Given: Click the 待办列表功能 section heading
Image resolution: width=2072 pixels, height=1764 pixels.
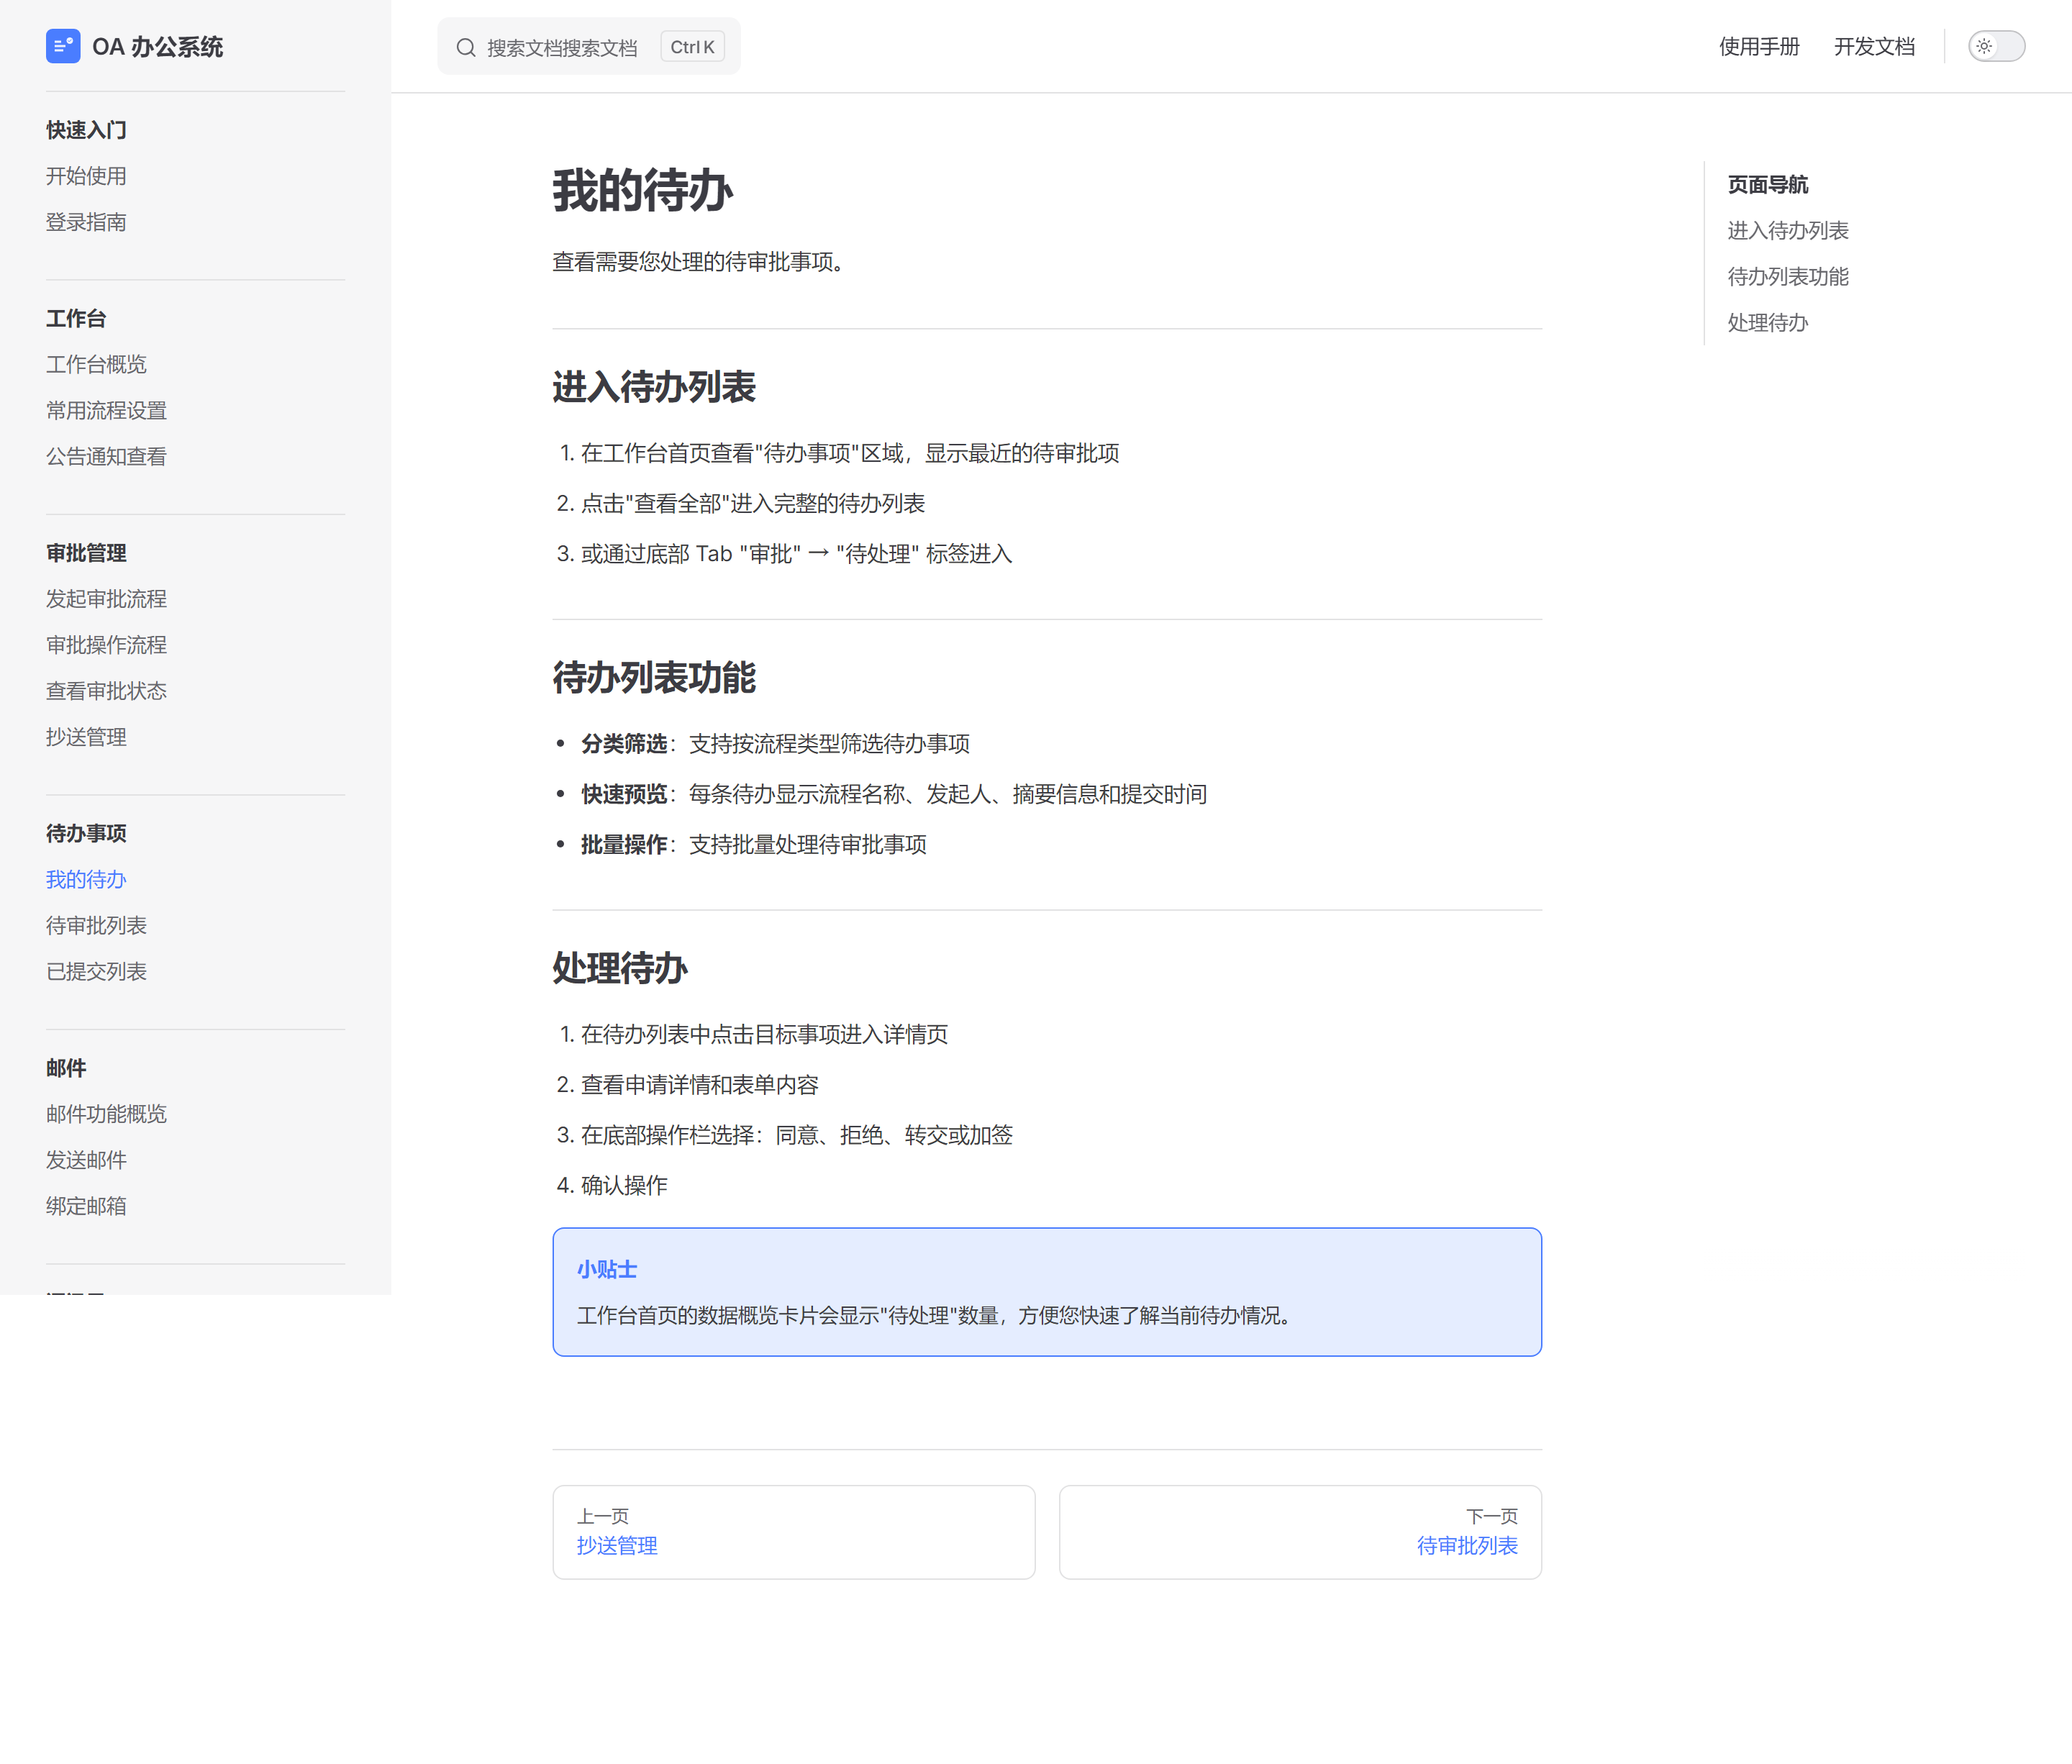Looking at the screenshot, I should pos(654,678).
